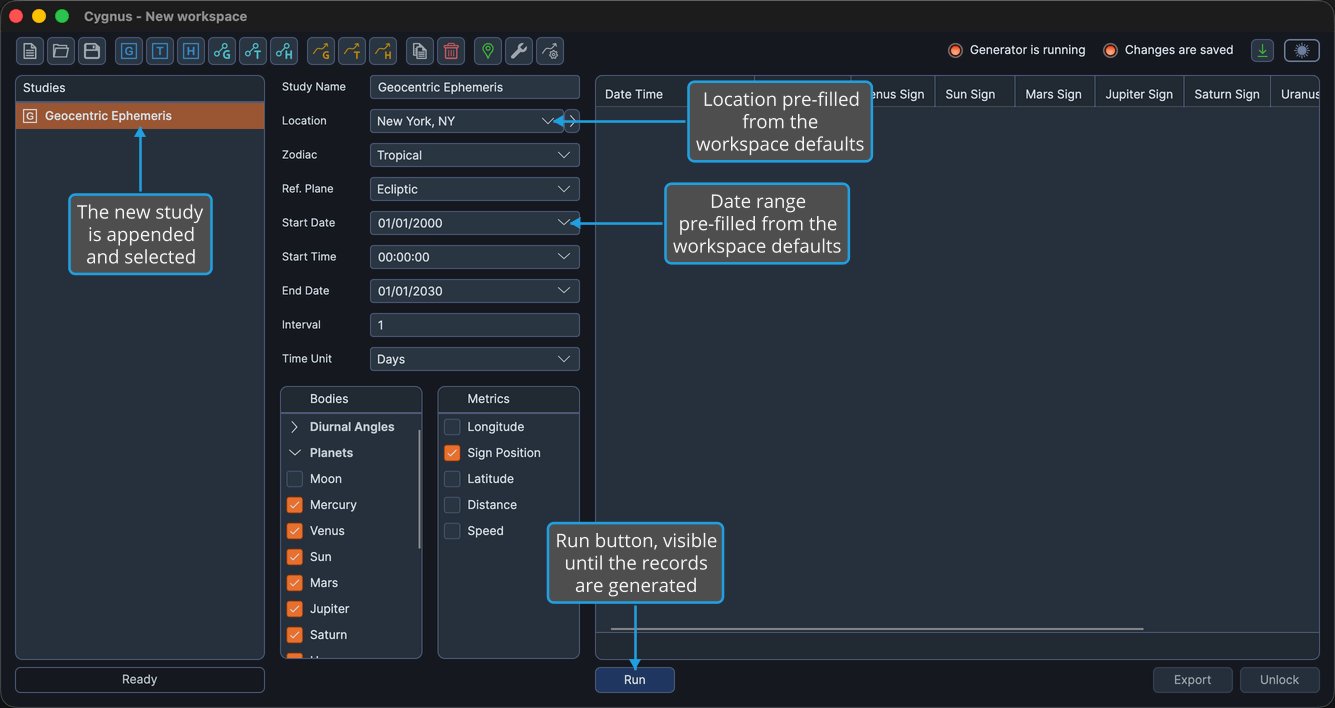This screenshot has width=1335, height=708.
Task: Open settings with wrench icon
Action: coord(519,51)
